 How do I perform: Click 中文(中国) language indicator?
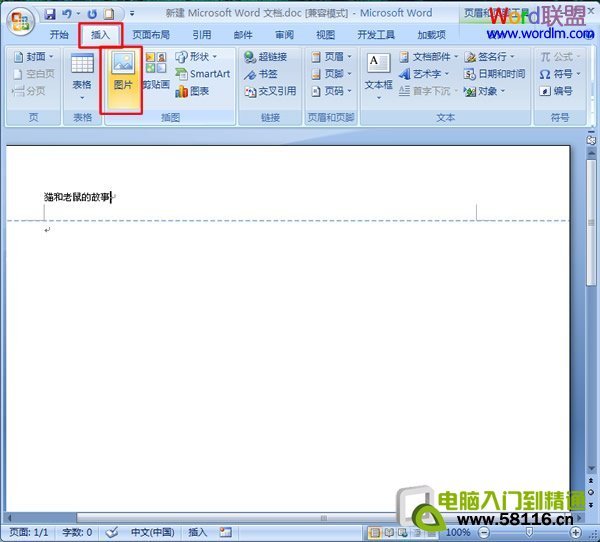click(153, 532)
